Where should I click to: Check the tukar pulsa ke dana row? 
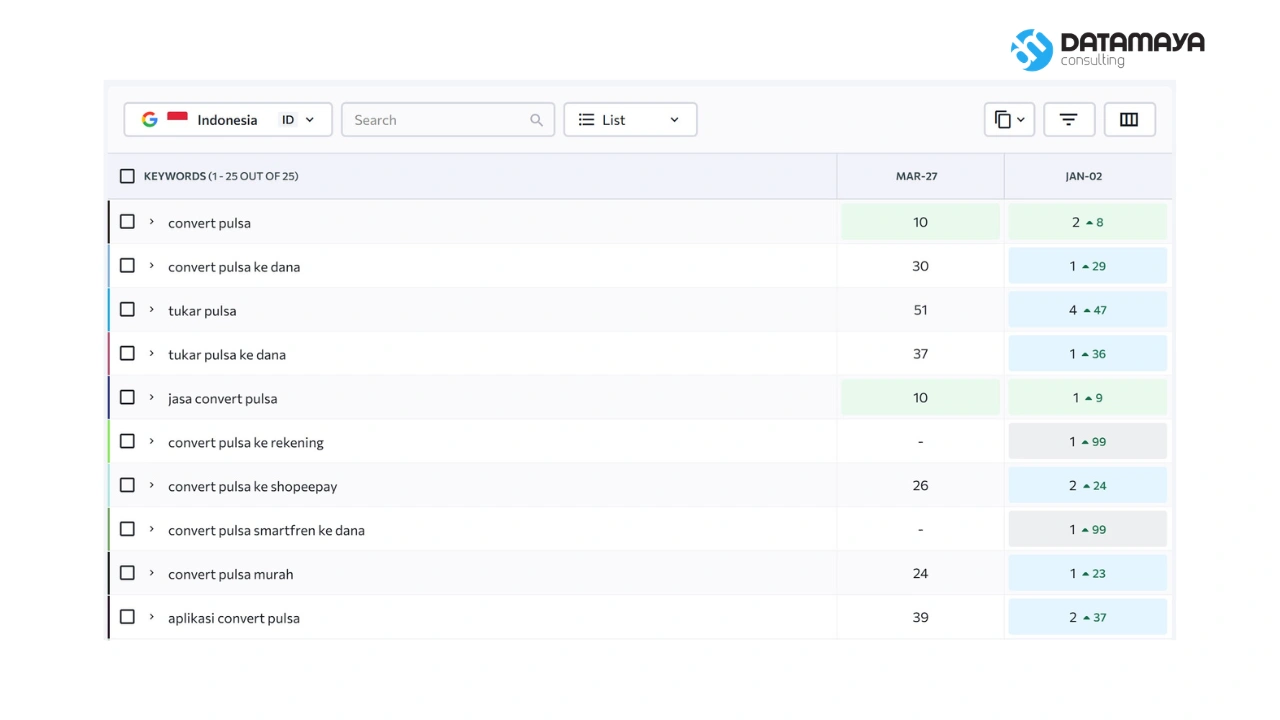click(127, 353)
